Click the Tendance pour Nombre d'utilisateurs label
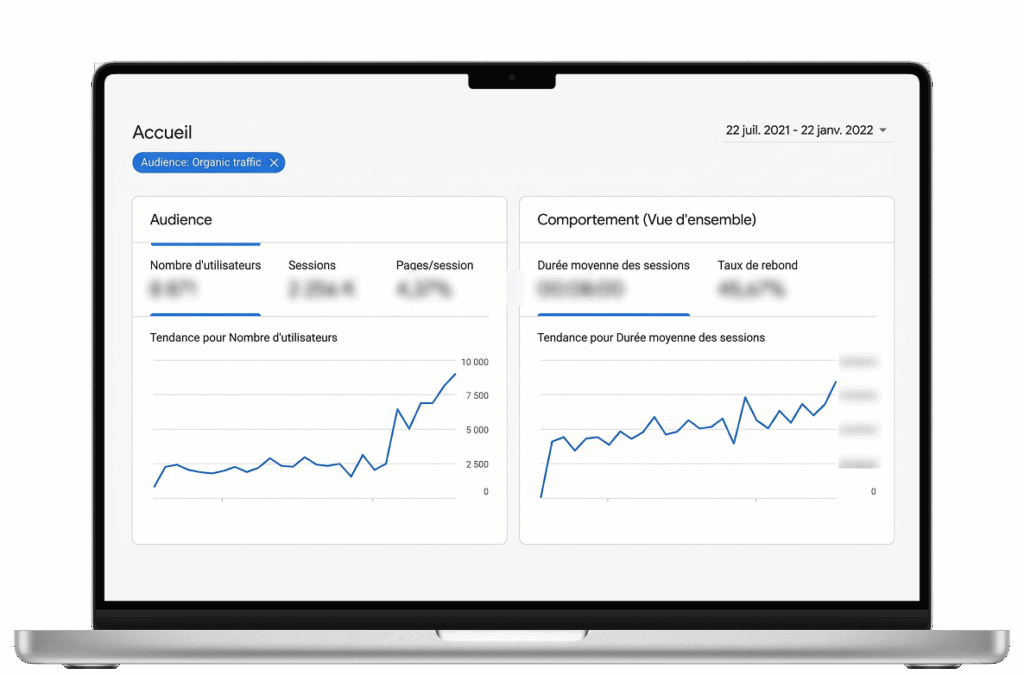 coord(243,338)
